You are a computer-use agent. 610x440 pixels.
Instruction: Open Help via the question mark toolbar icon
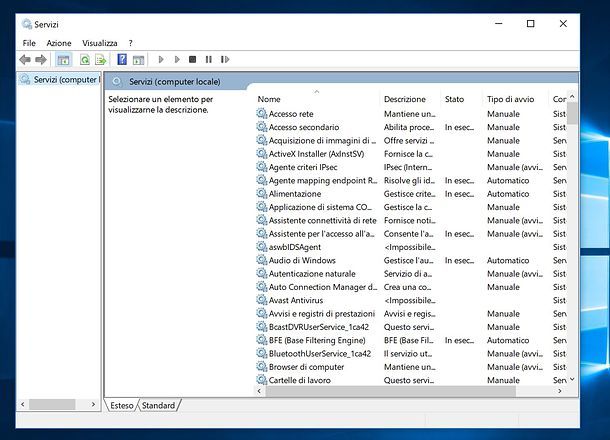122,59
